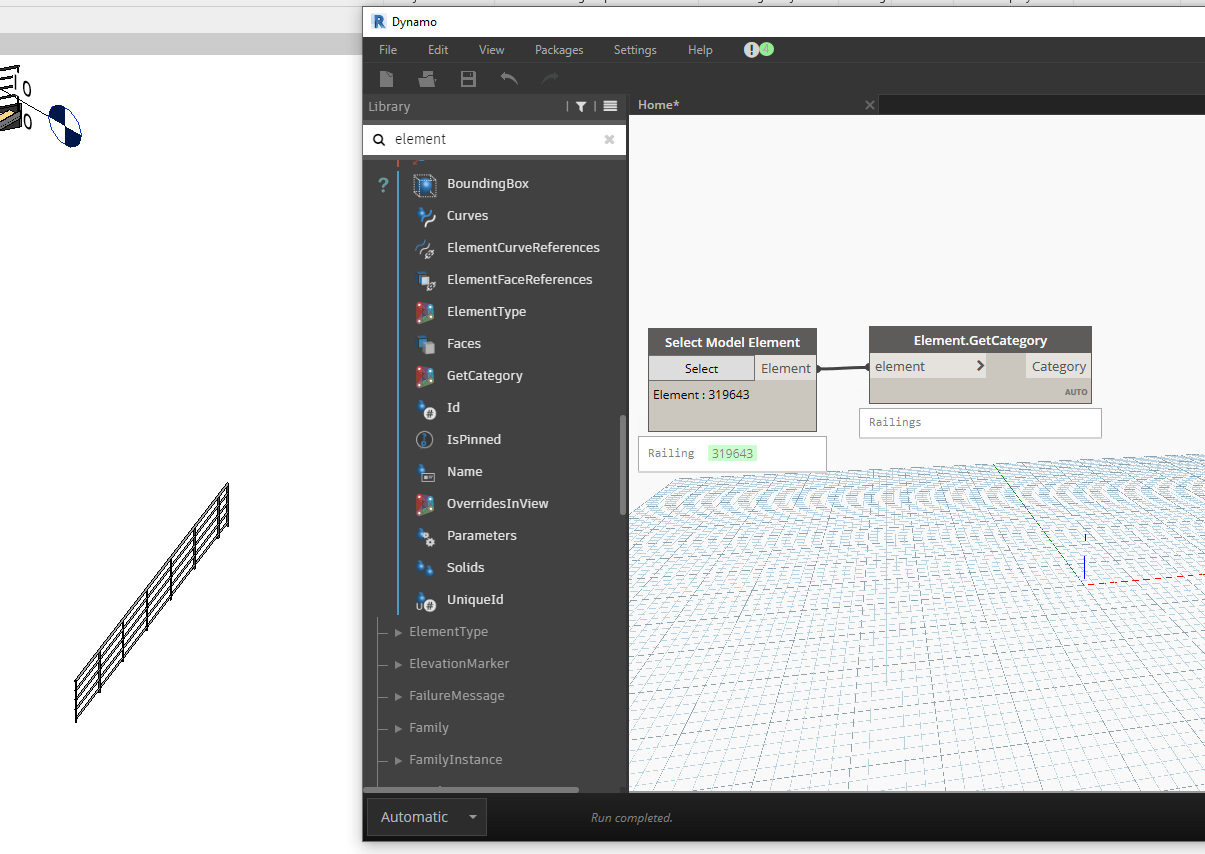1205x854 pixels.
Task: Open the Edit menu
Action: [x=438, y=50]
